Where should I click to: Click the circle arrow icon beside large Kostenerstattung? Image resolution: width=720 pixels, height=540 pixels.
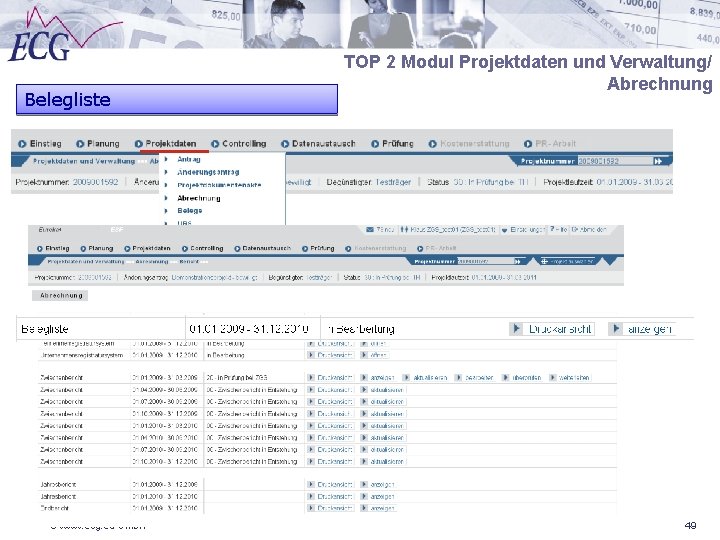(x=433, y=144)
